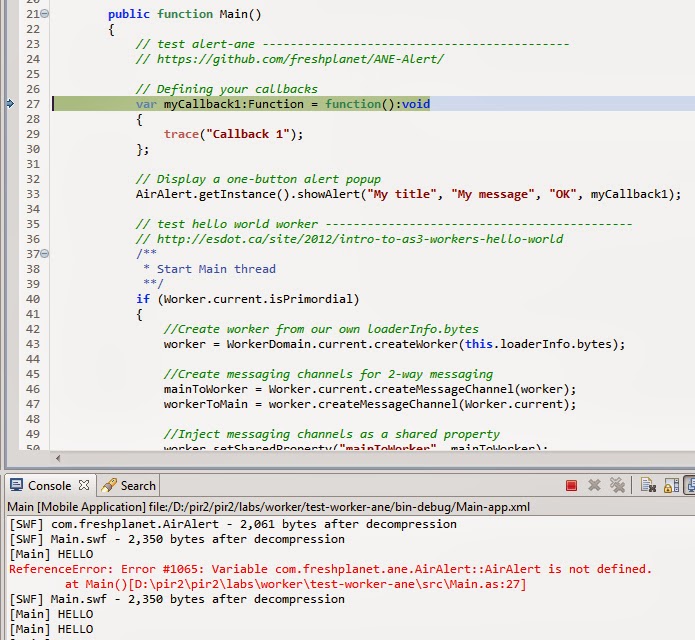
Task: Clear the console output
Action: [648, 486]
